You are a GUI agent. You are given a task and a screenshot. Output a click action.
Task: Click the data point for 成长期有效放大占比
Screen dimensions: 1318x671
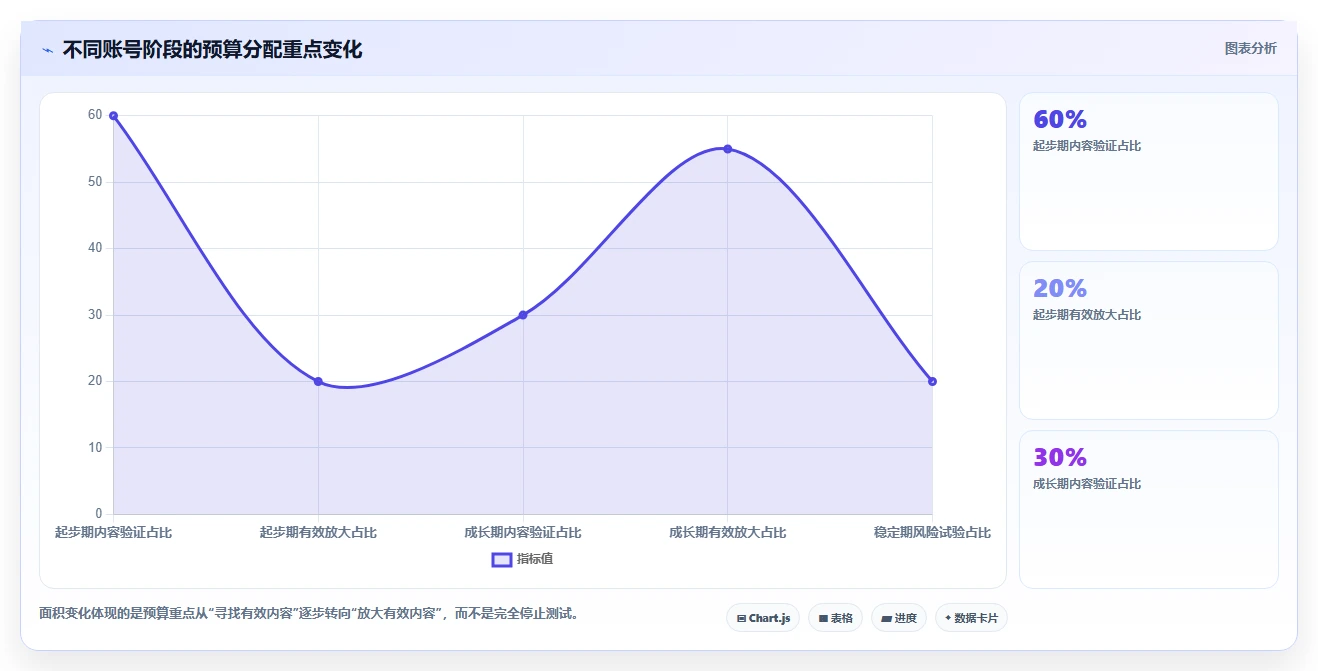[x=727, y=149]
